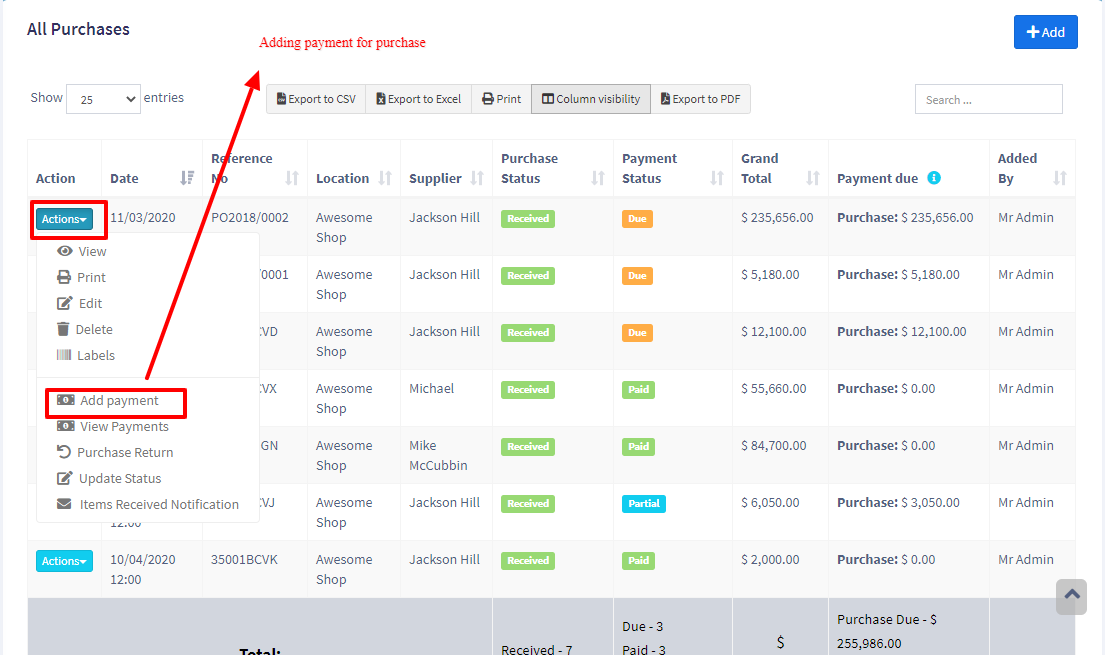Expand Actions dropdown for 35001BCVK purchase
Screen dimensions: 1105x655
click(x=64, y=561)
